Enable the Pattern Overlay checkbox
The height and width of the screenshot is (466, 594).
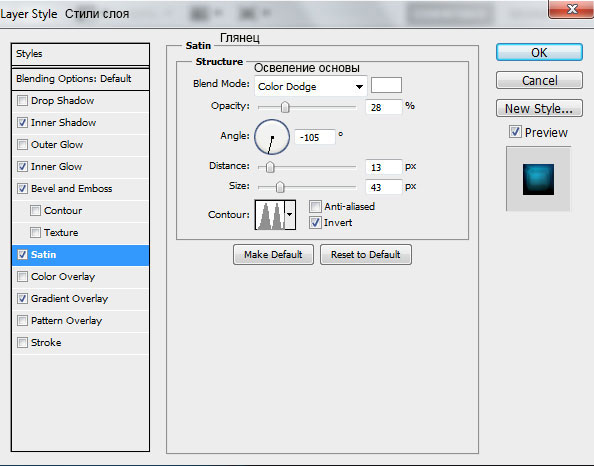pyautogui.click(x=22, y=321)
